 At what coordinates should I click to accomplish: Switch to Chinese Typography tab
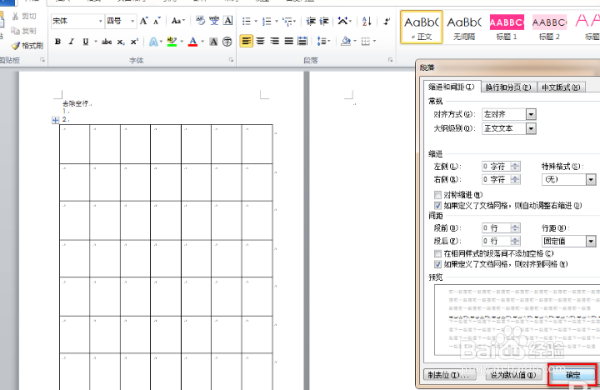coord(561,87)
